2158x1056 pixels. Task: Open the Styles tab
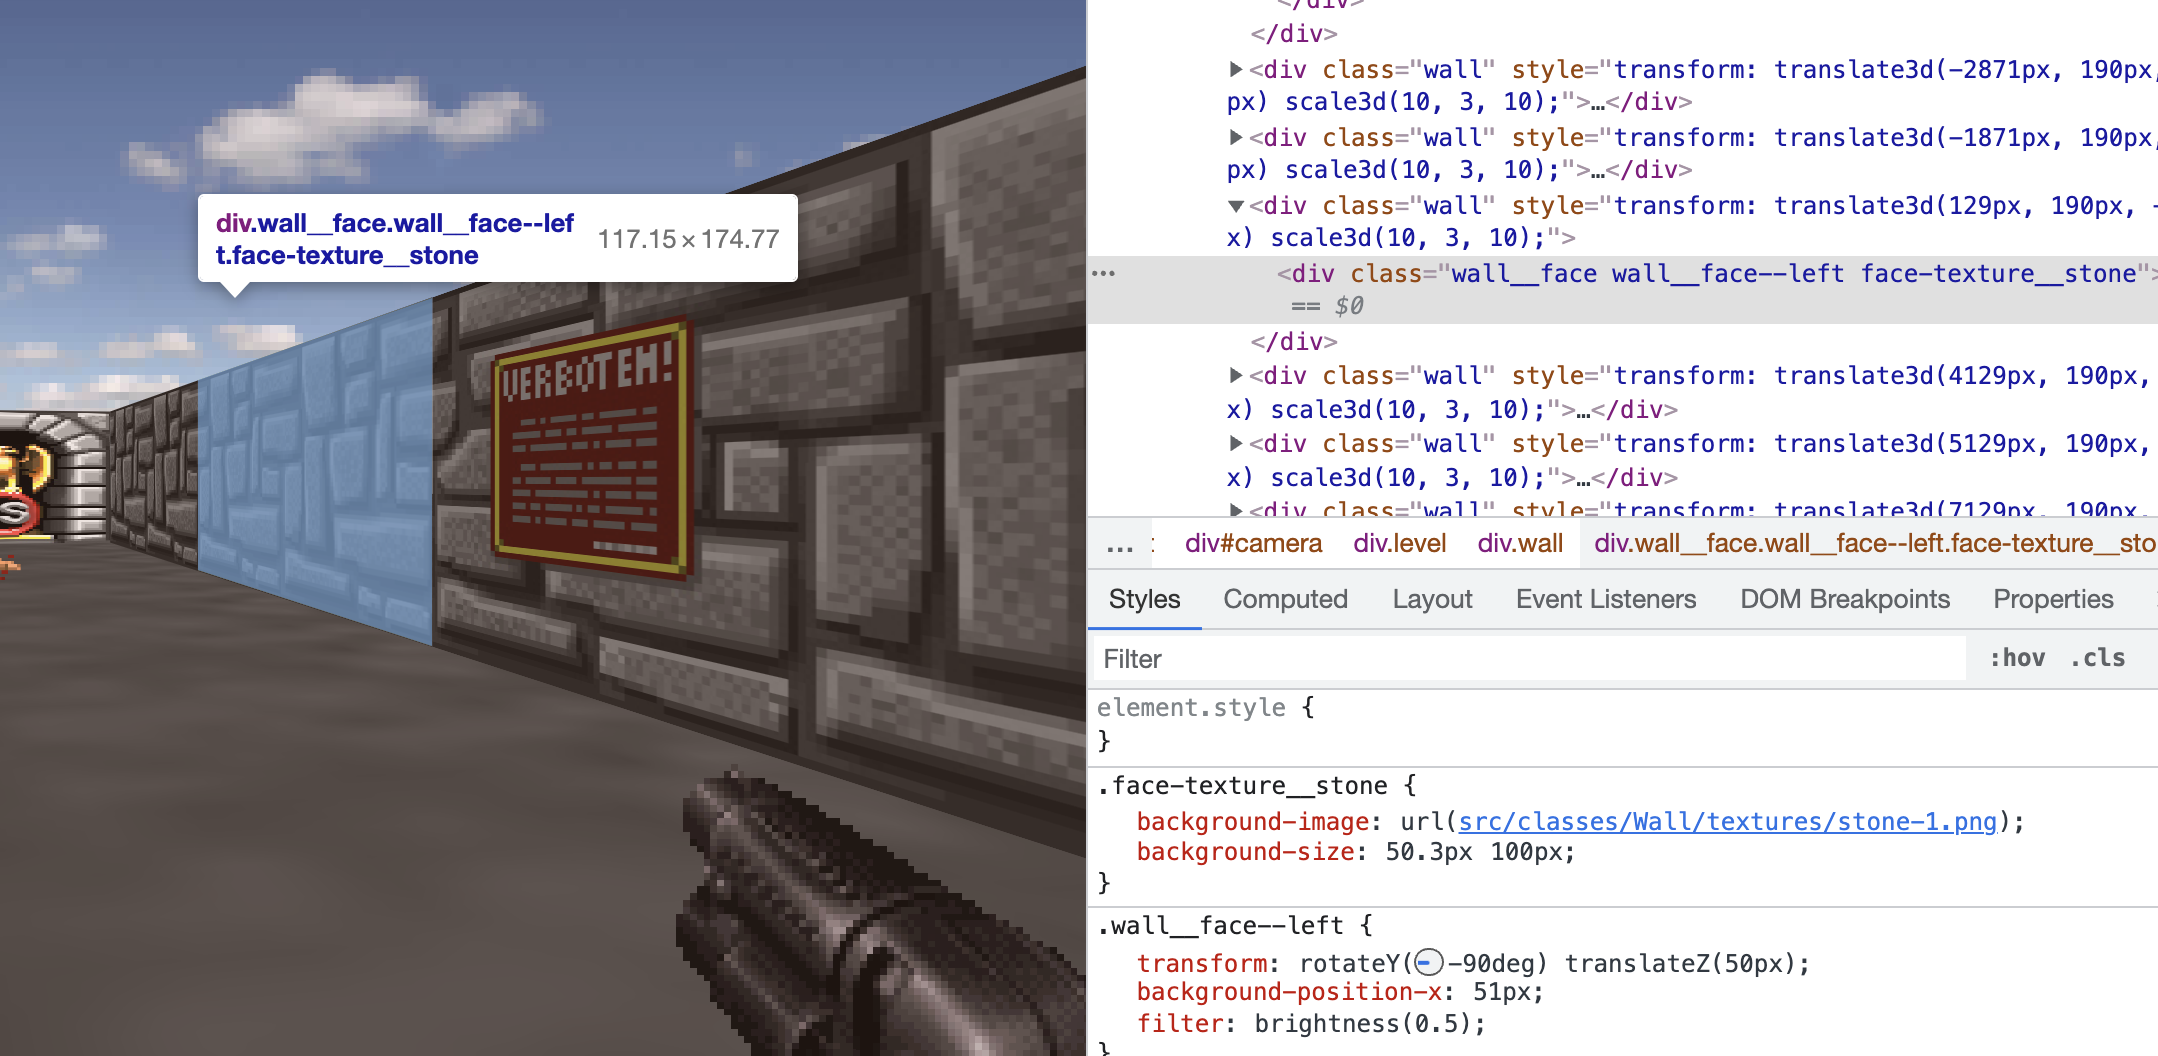coord(1144,599)
